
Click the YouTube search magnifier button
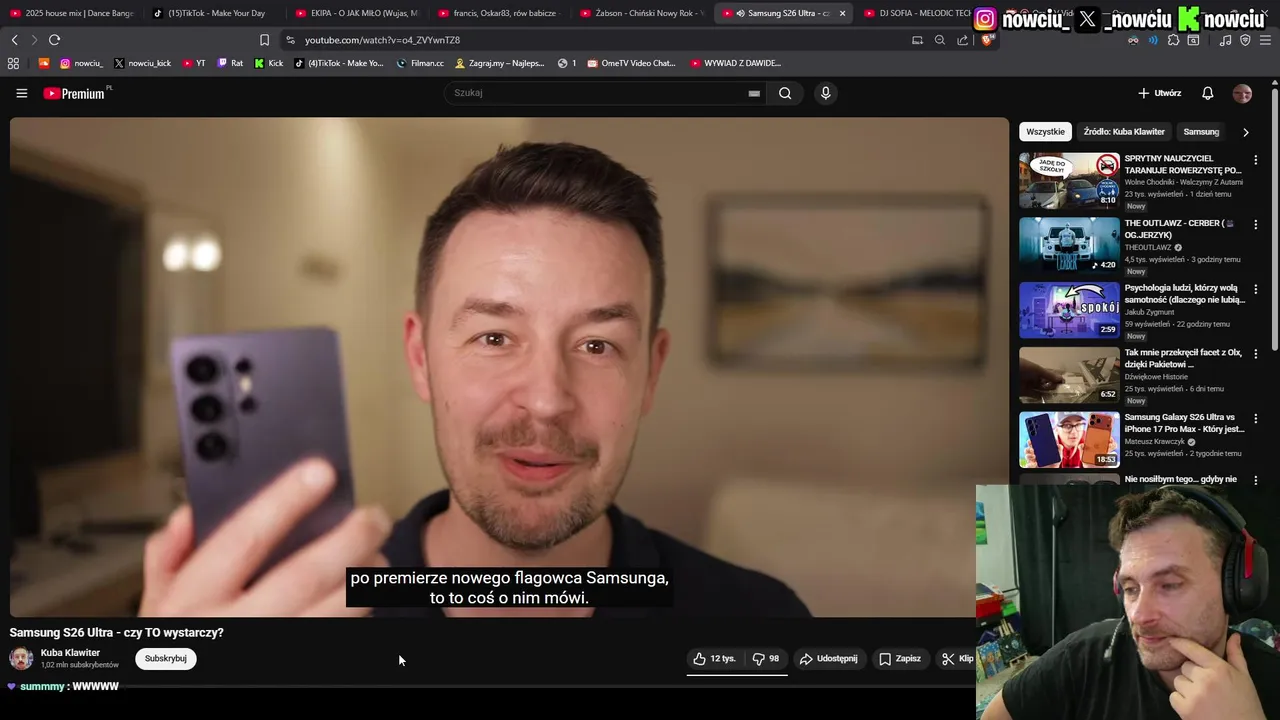pyautogui.click(x=785, y=93)
